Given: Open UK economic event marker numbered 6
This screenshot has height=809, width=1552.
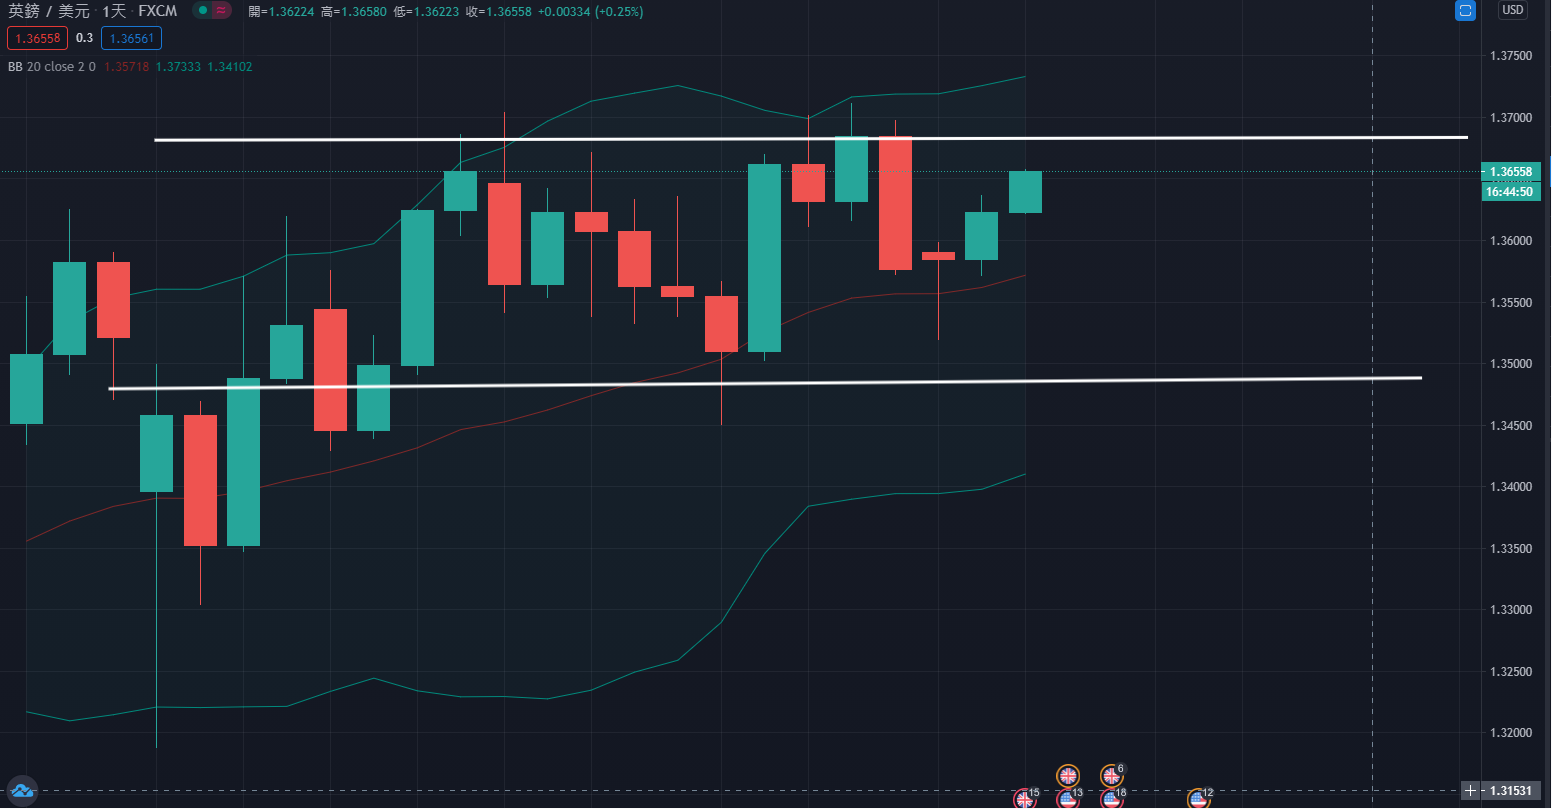Looking at the screenshot, I should point(1111,776).
